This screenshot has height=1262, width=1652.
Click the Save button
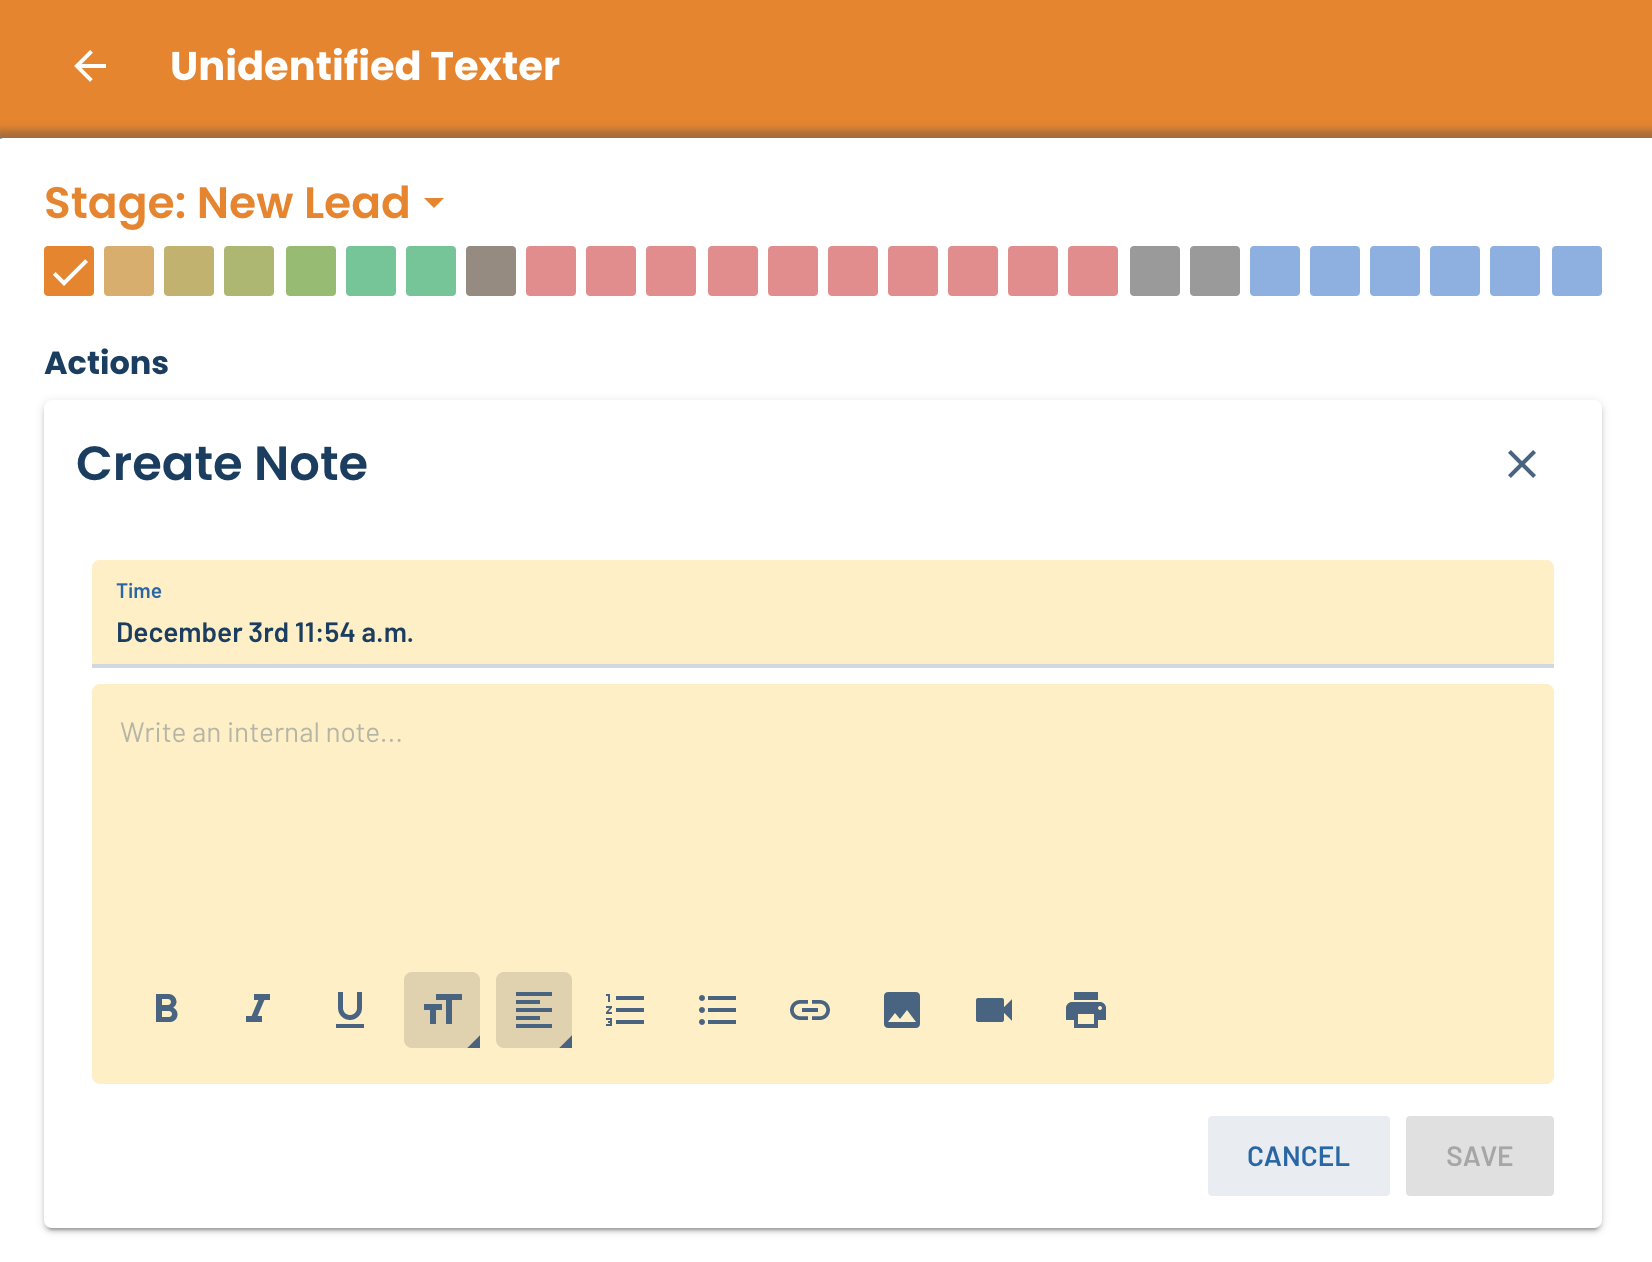(1480, 1156)
